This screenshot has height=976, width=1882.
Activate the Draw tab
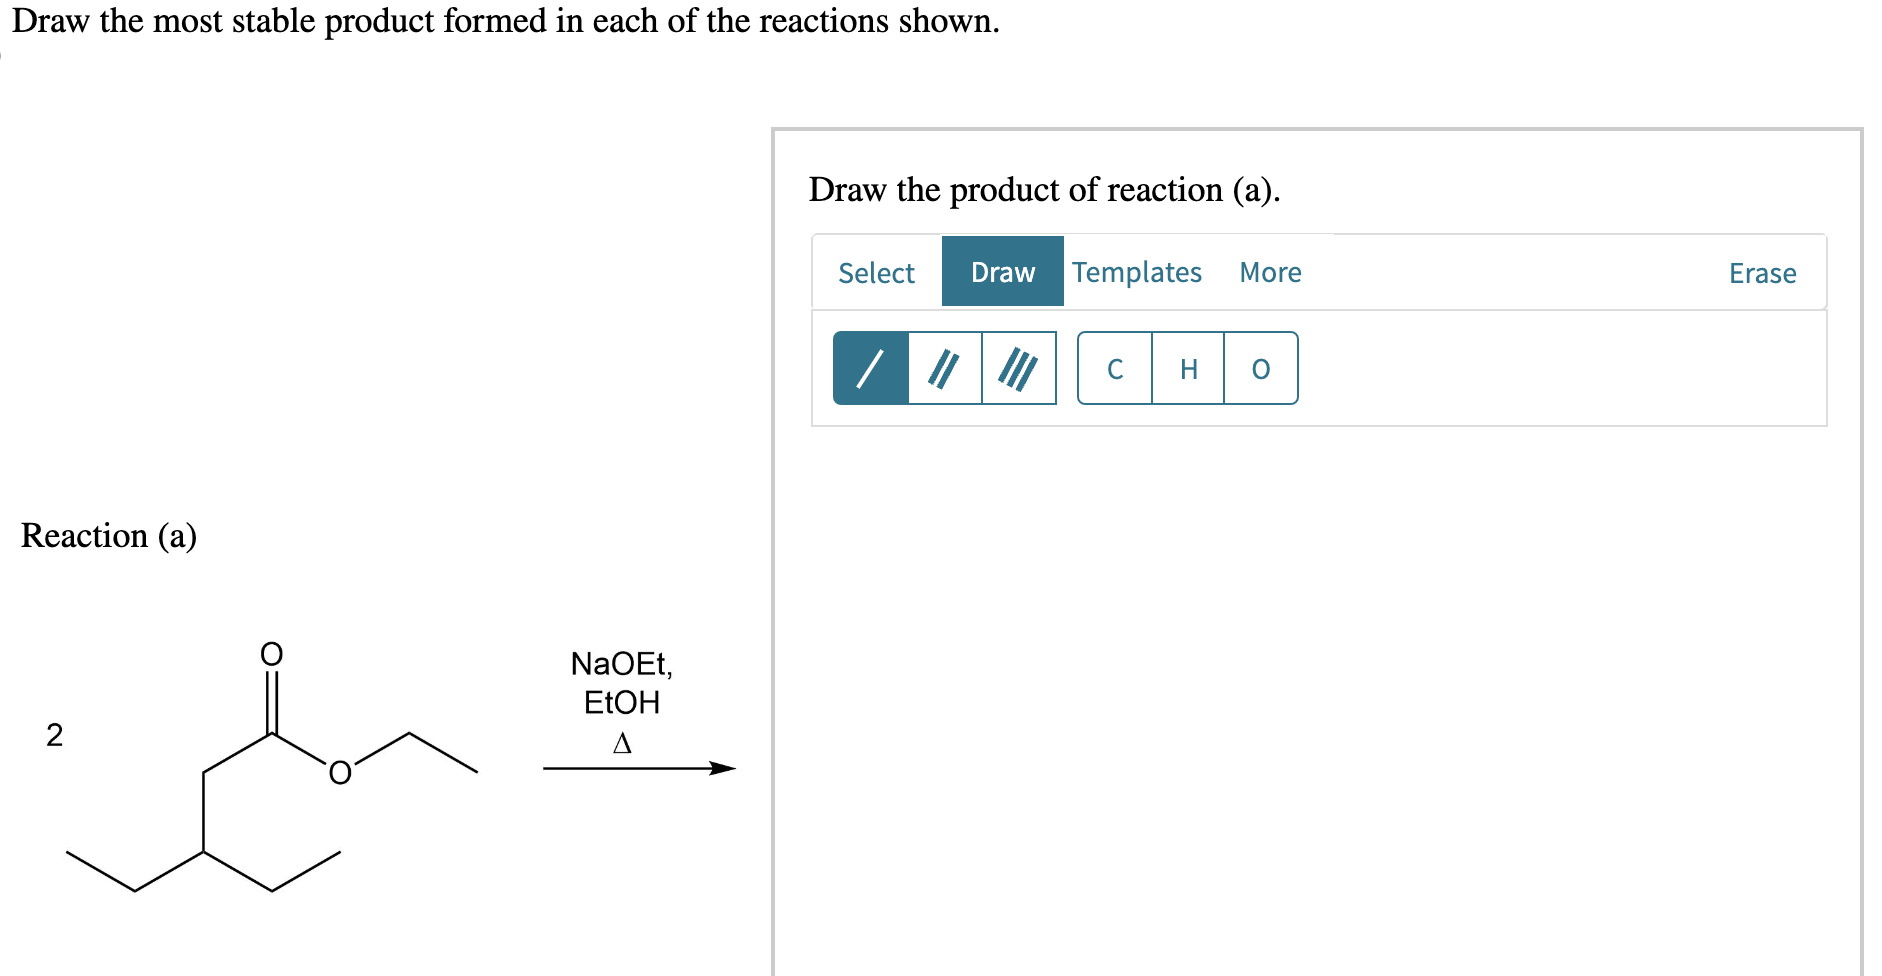(1001, 272)
